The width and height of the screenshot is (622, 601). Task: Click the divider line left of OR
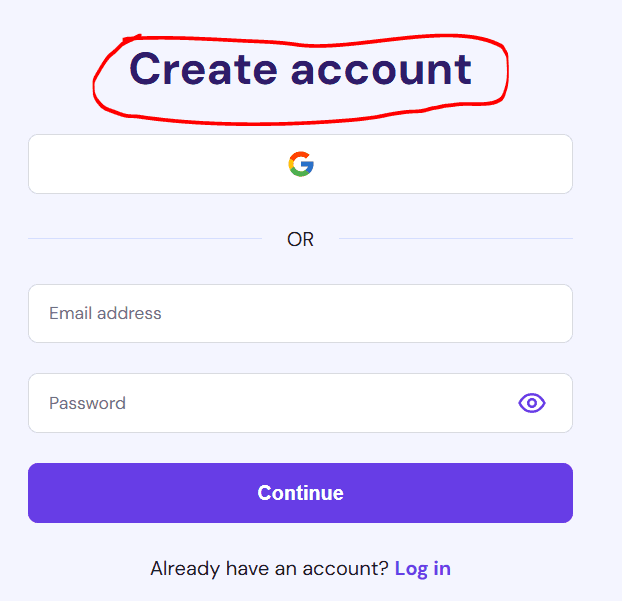tap(145, 238)
